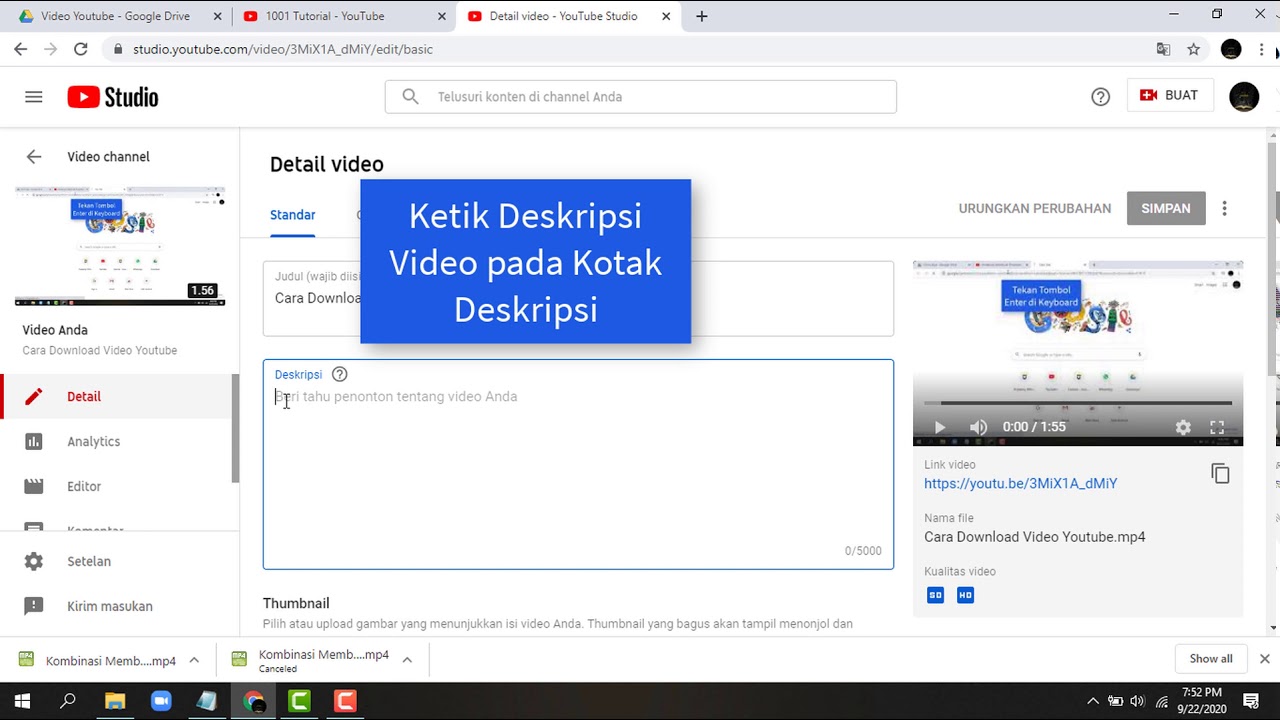1280x720 pixels.
Task: Open video player settings gear
Action: click(x=1183, y=427)
